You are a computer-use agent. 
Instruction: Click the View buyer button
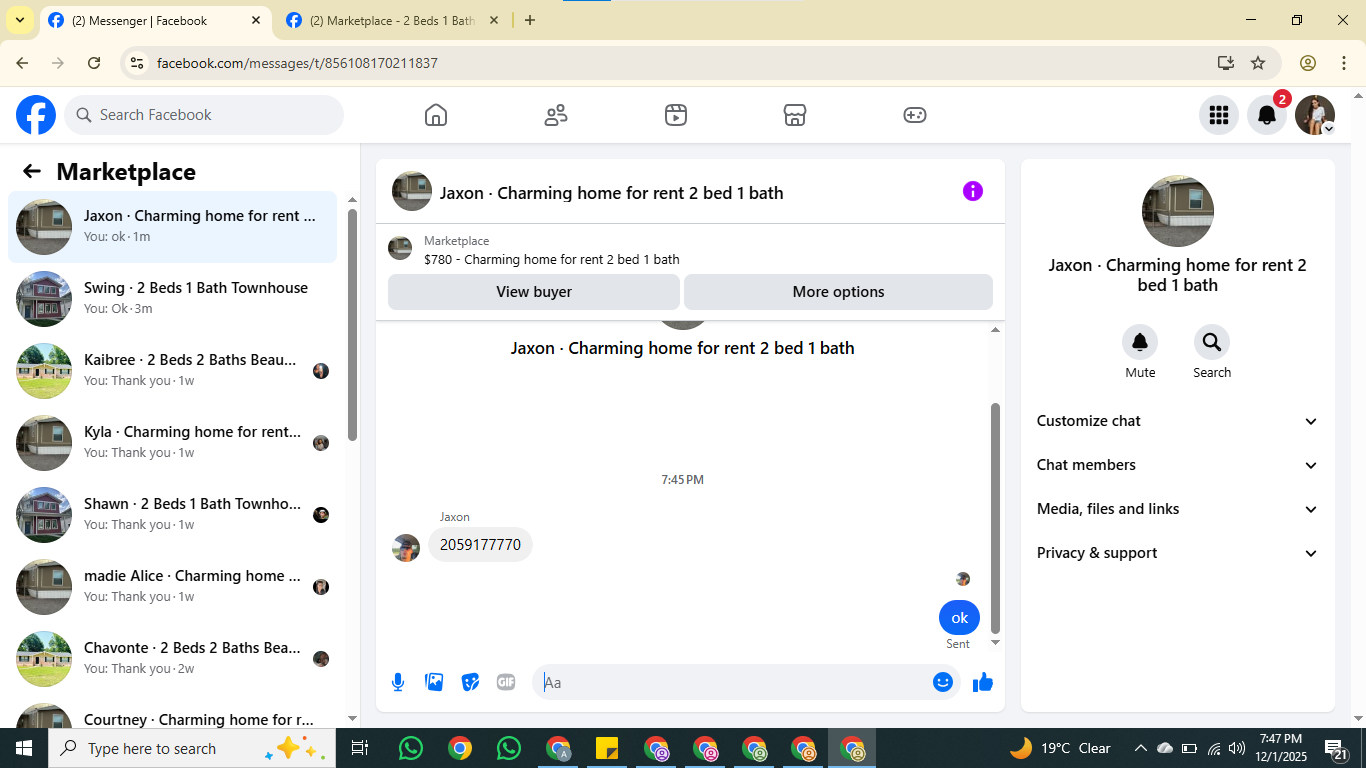(534, 292)
